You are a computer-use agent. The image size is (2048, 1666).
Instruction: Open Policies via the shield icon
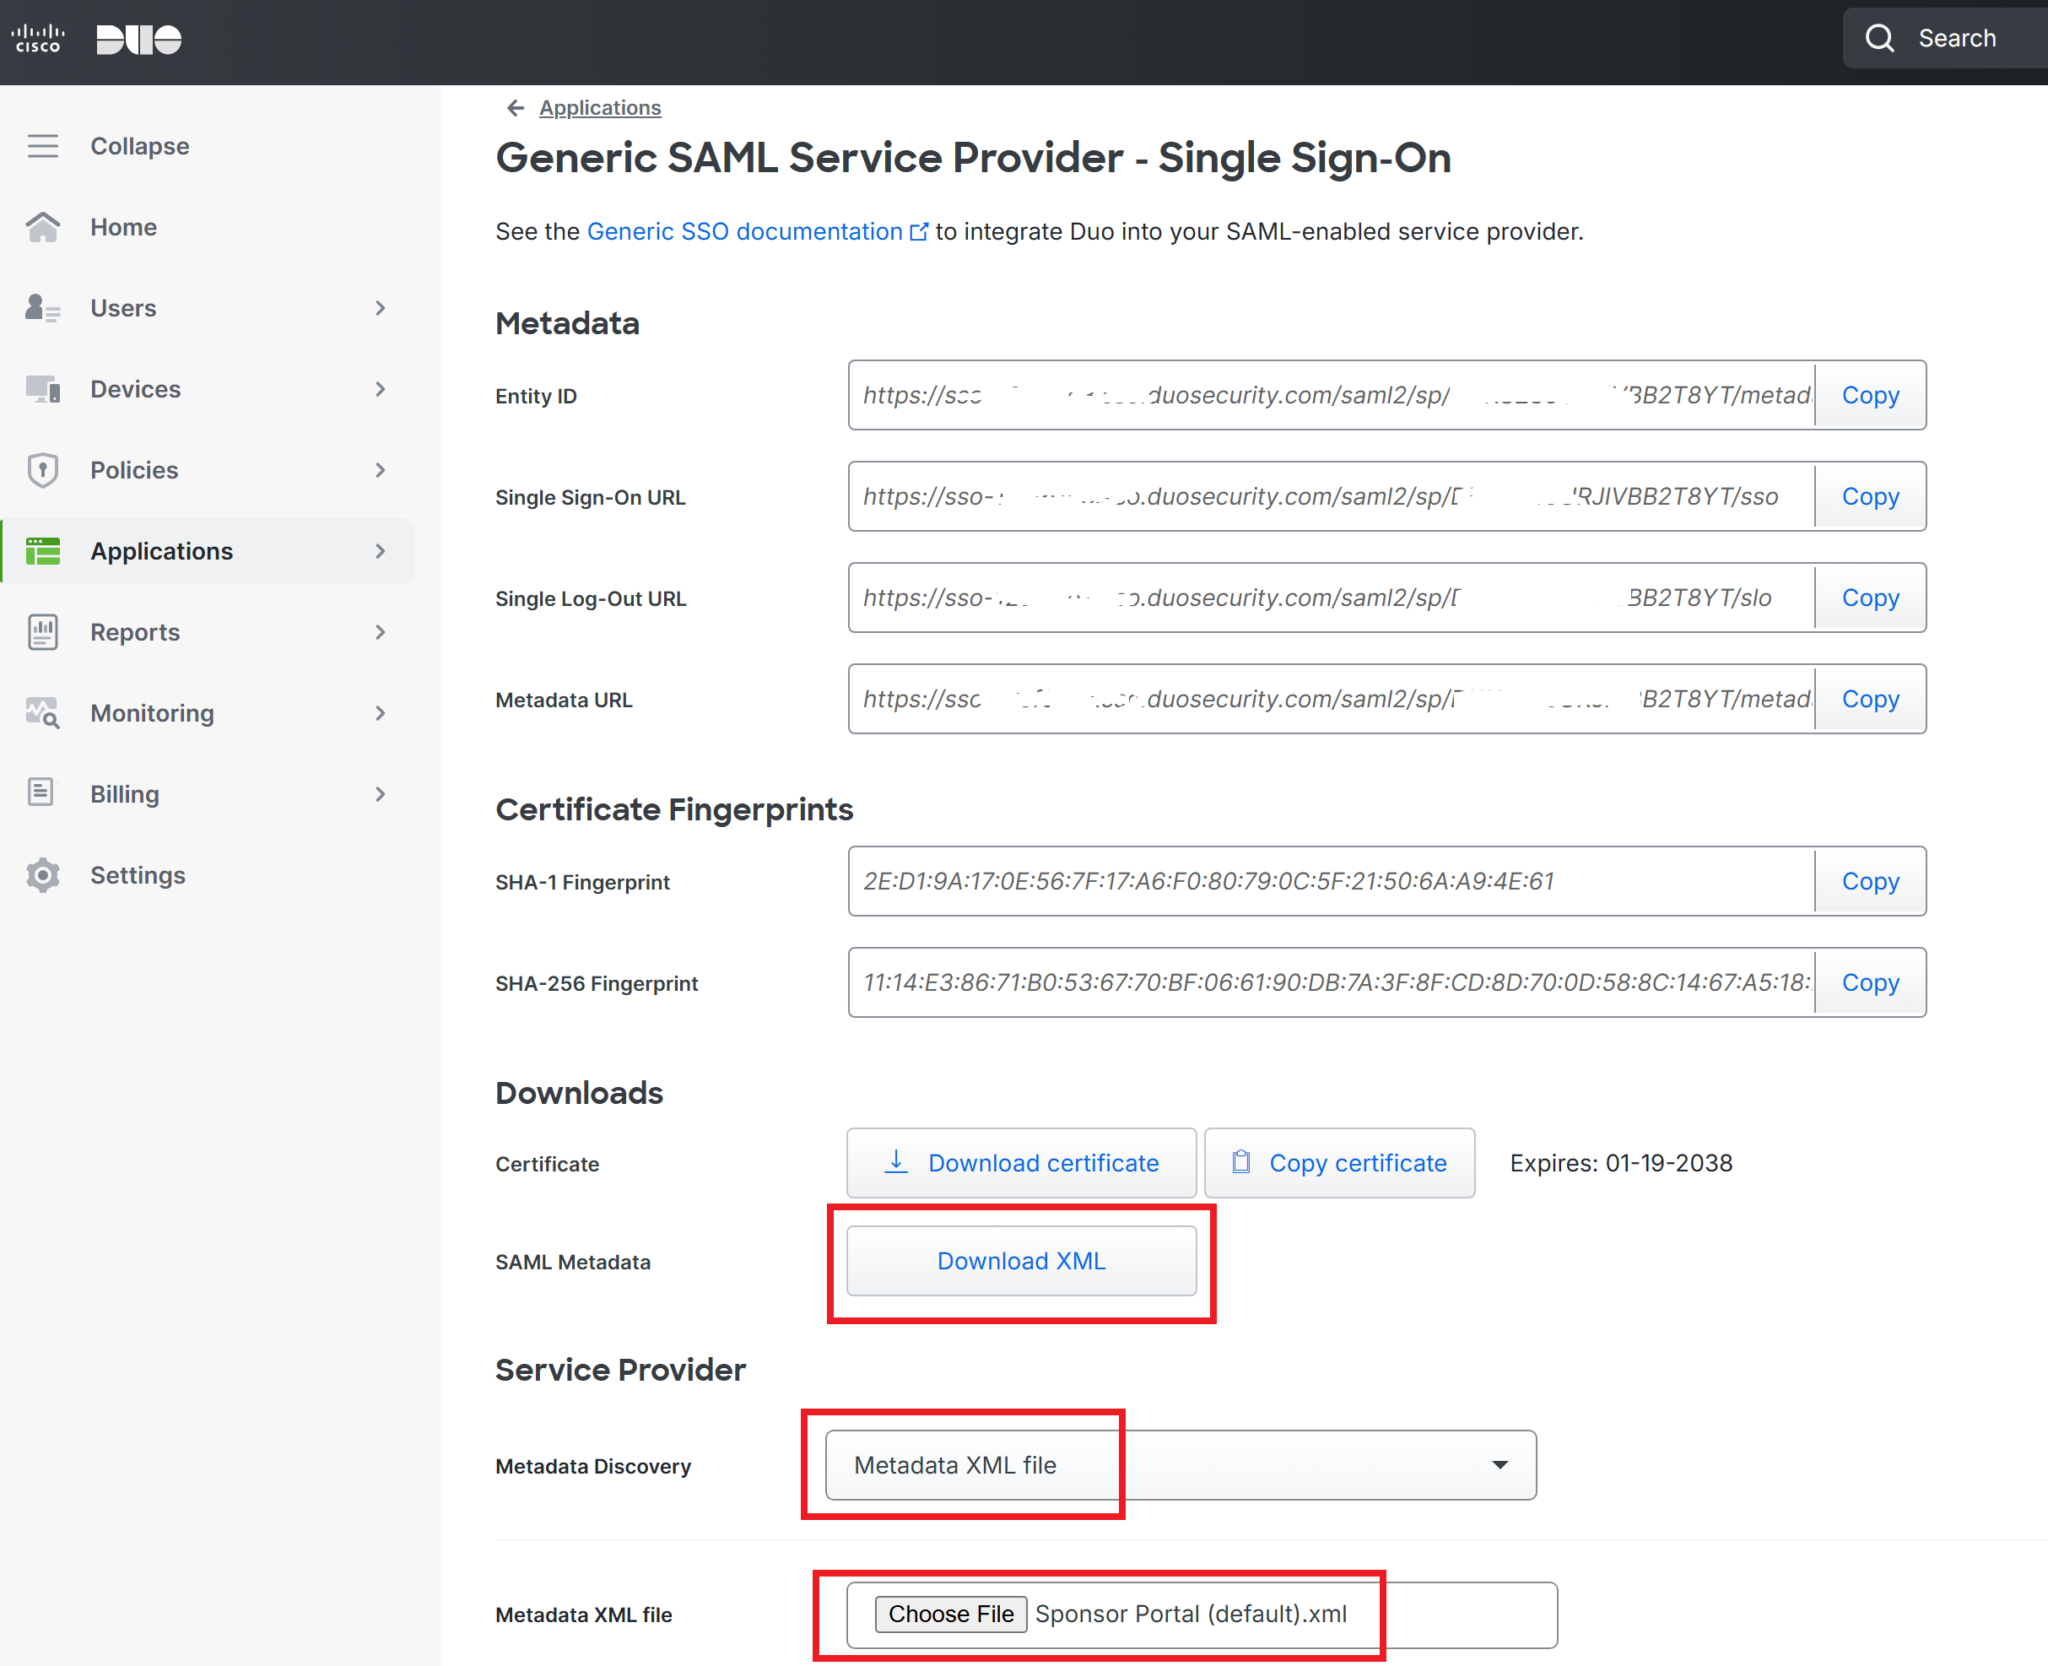[43, 469]
